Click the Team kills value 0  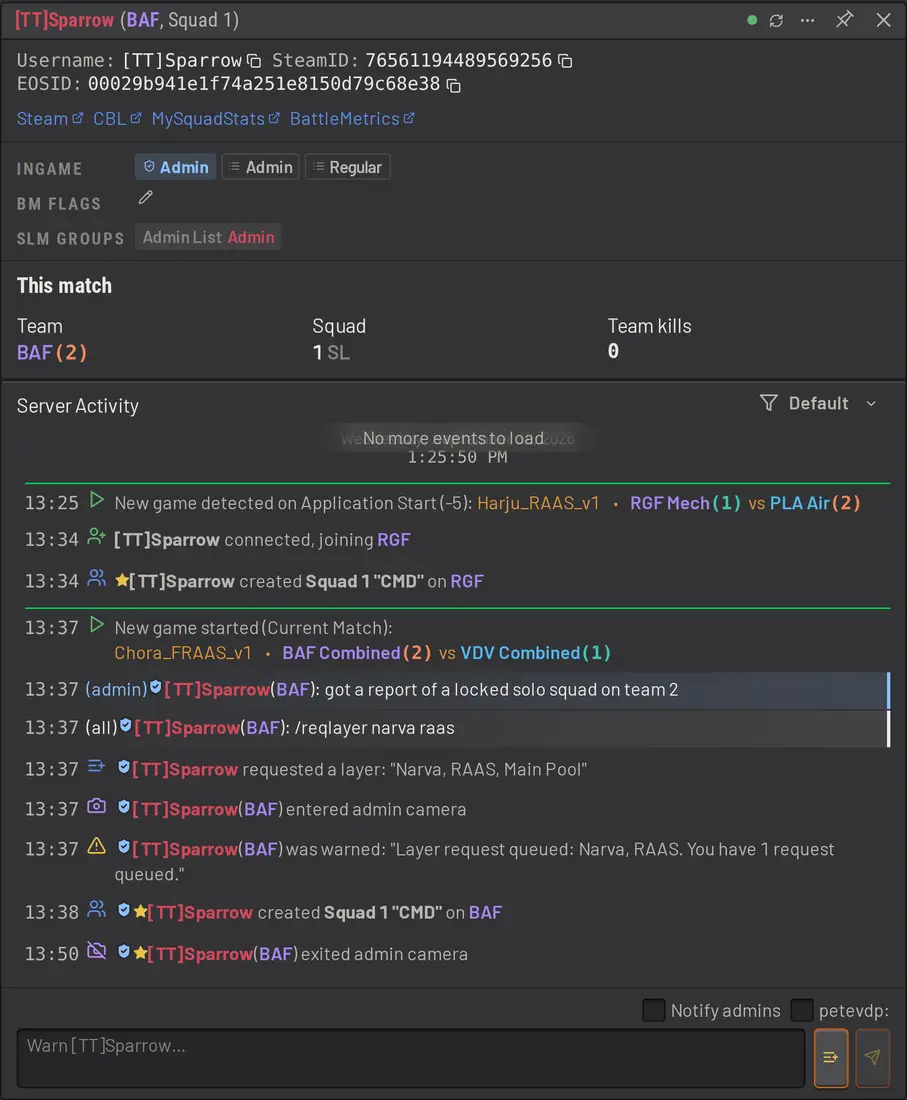[613, 351]
